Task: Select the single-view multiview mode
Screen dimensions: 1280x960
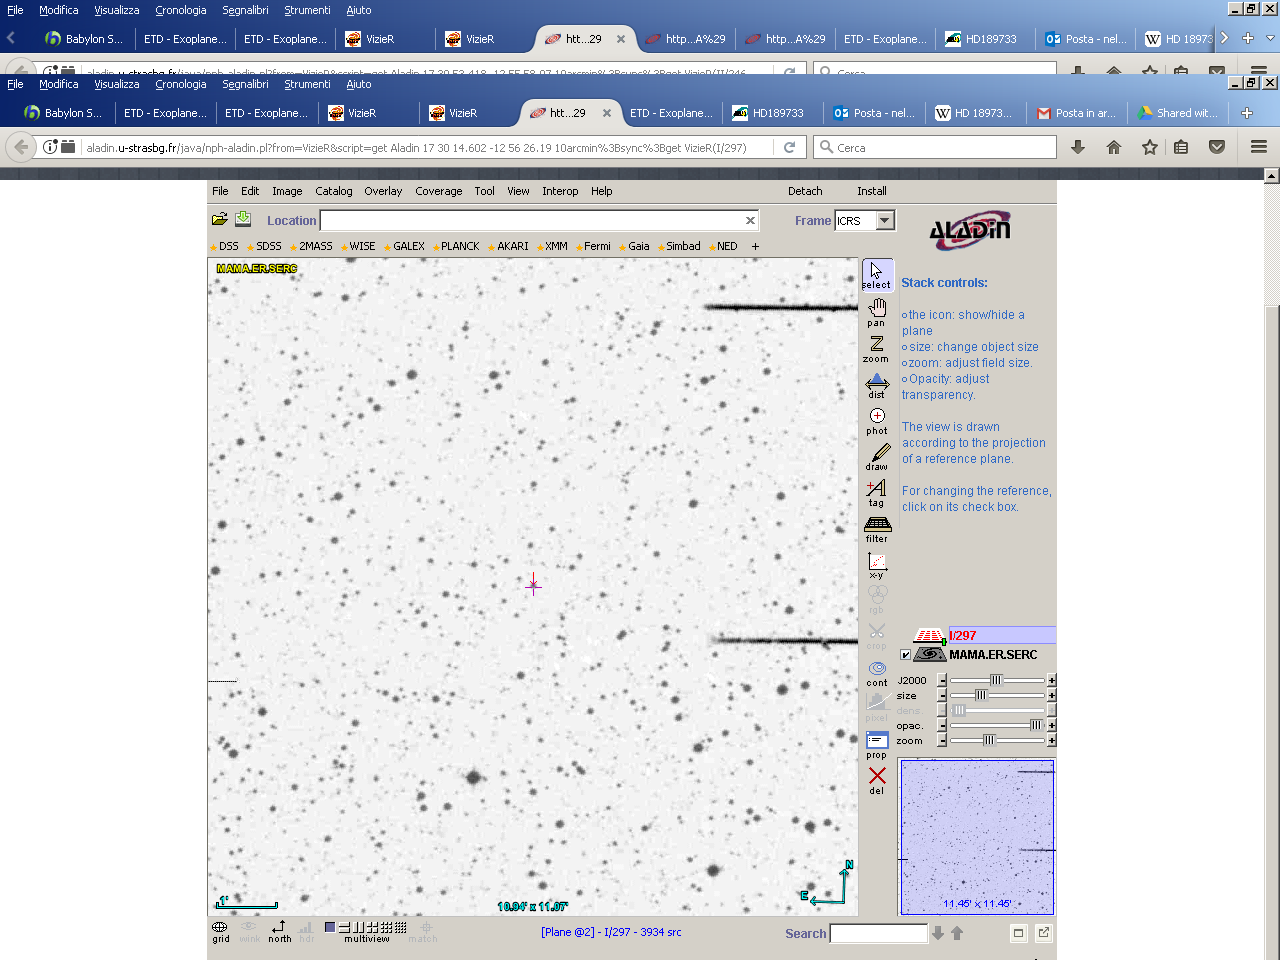Action: 330,927
